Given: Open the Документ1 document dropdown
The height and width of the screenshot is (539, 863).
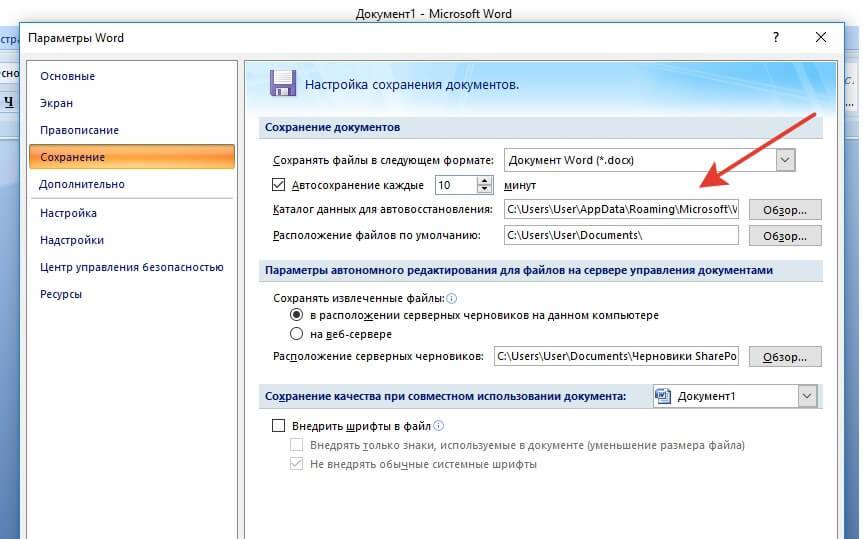Looking at the screenshot, I should pyautogui.click(x=807, y=396).
